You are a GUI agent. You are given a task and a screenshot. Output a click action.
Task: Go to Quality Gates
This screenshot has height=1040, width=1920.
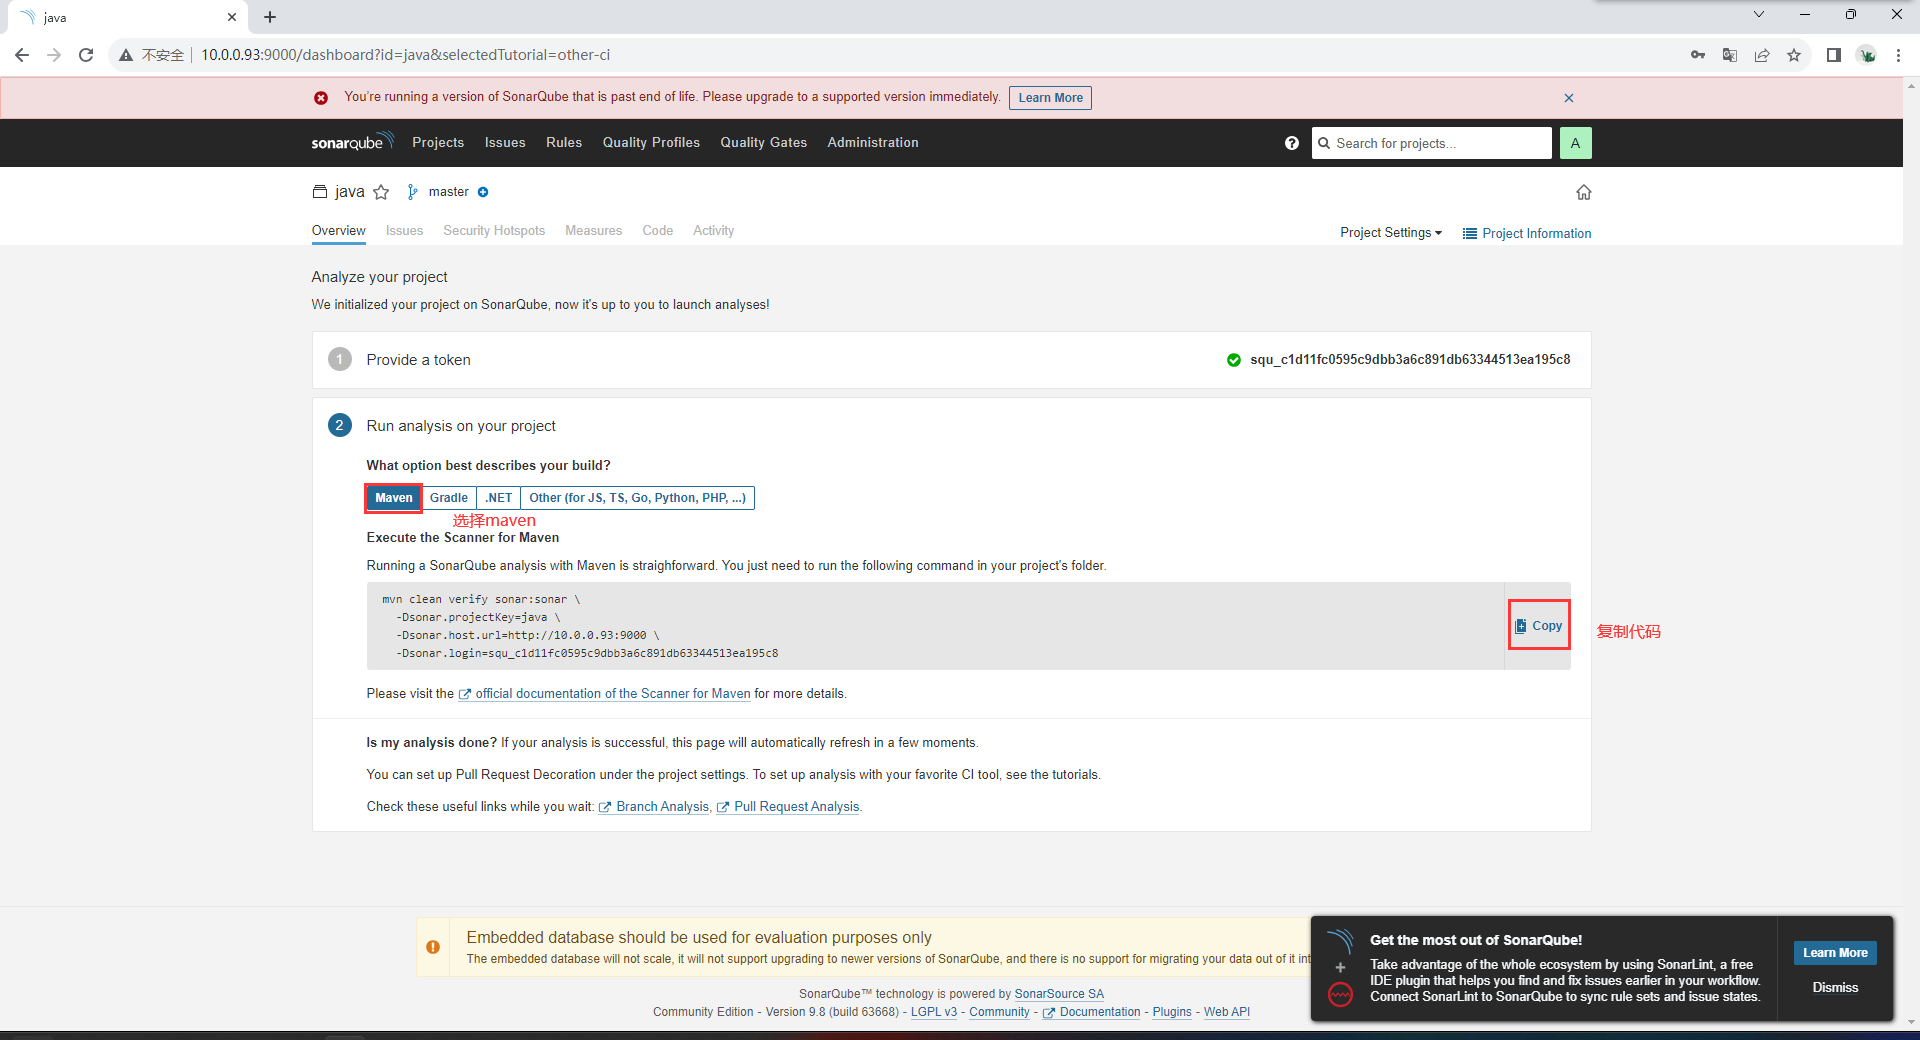pos(763,142)
